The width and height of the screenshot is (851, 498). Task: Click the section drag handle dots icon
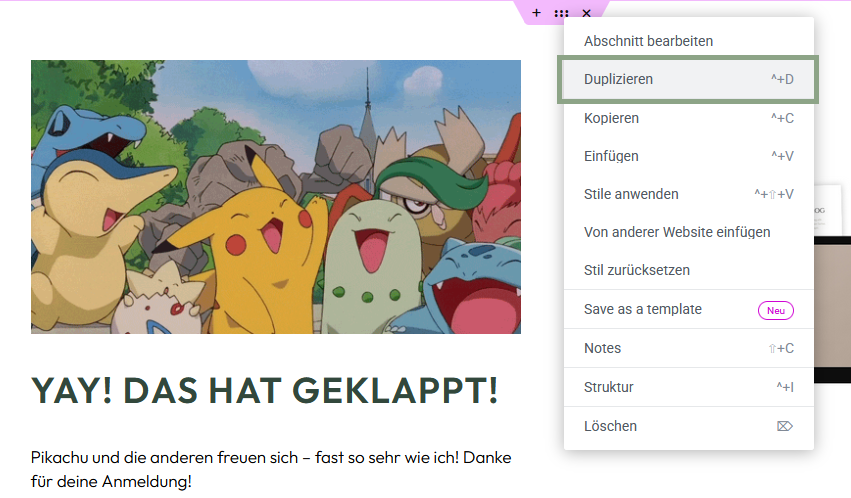561,14
